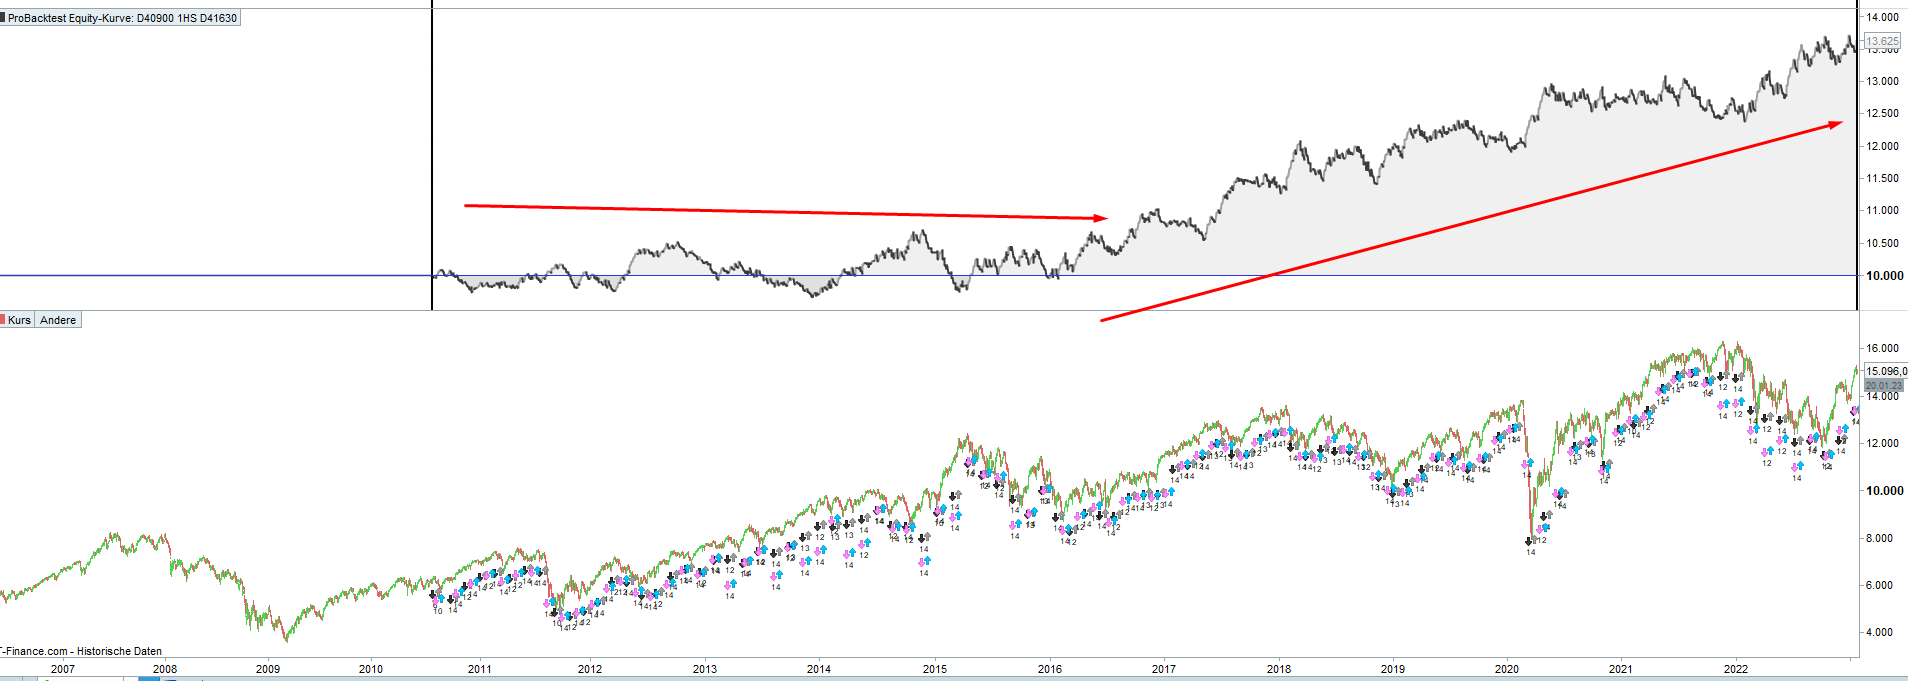
Task: Click the 20.01.23 date label on price axis
Action: (x=1884, y=385)
